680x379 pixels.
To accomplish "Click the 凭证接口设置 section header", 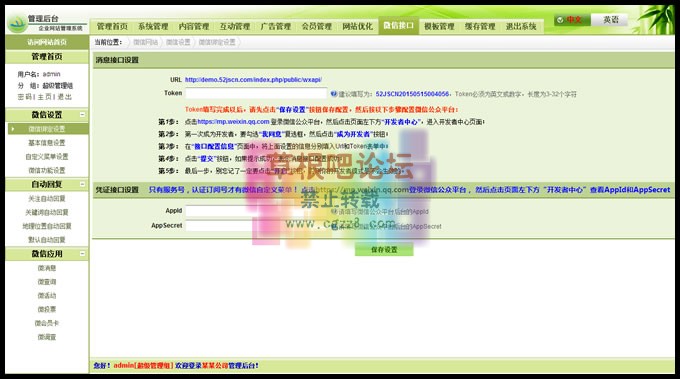I will (117, 190).
